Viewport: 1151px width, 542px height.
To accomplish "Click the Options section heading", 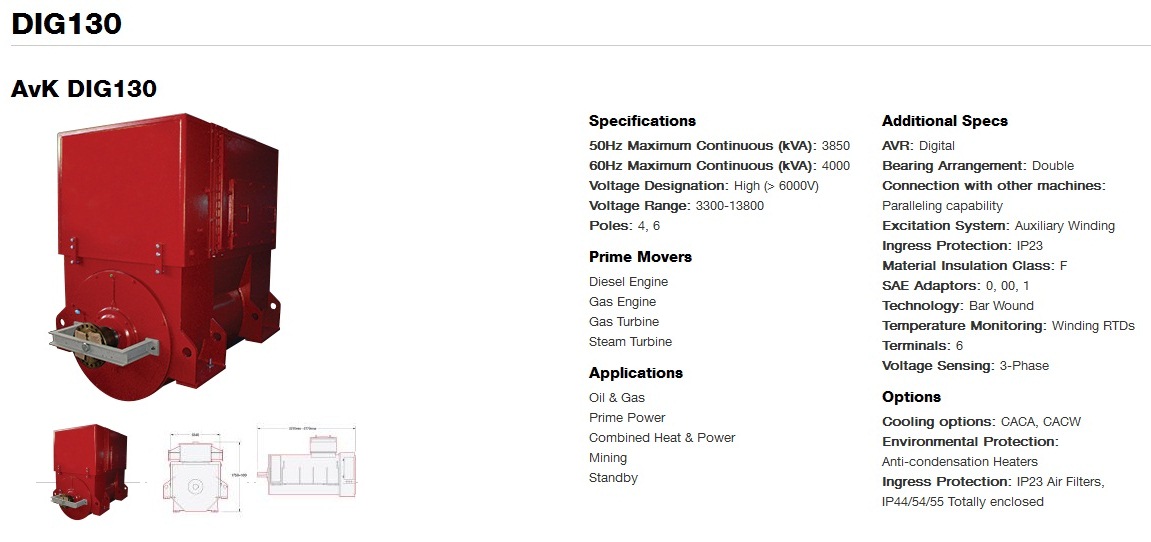I will [x=911, y=397].
